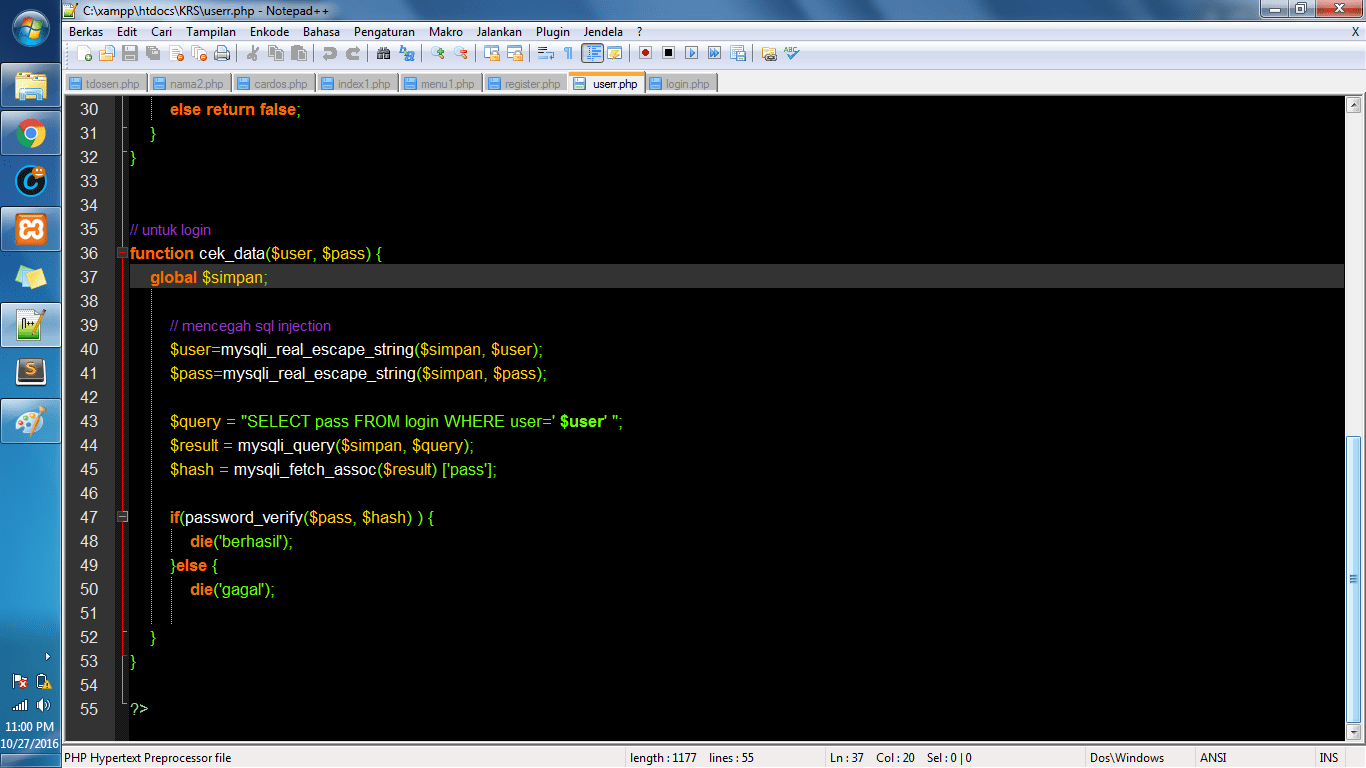This screenshot has width=1366, height=768.
Task: Toggle the indent guide button
Action: (592, 53)
